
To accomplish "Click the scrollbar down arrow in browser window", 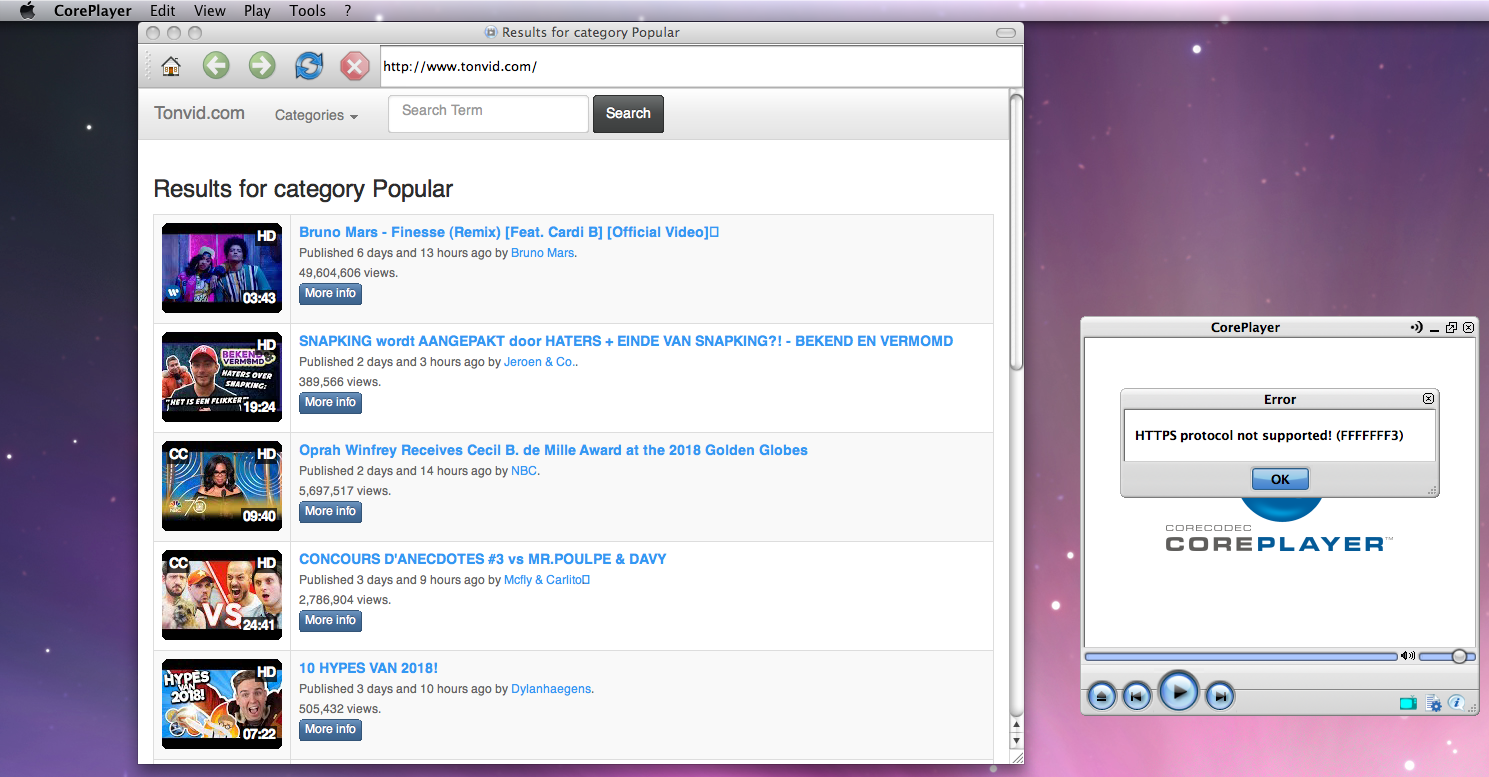I will tap(1016, 741).
